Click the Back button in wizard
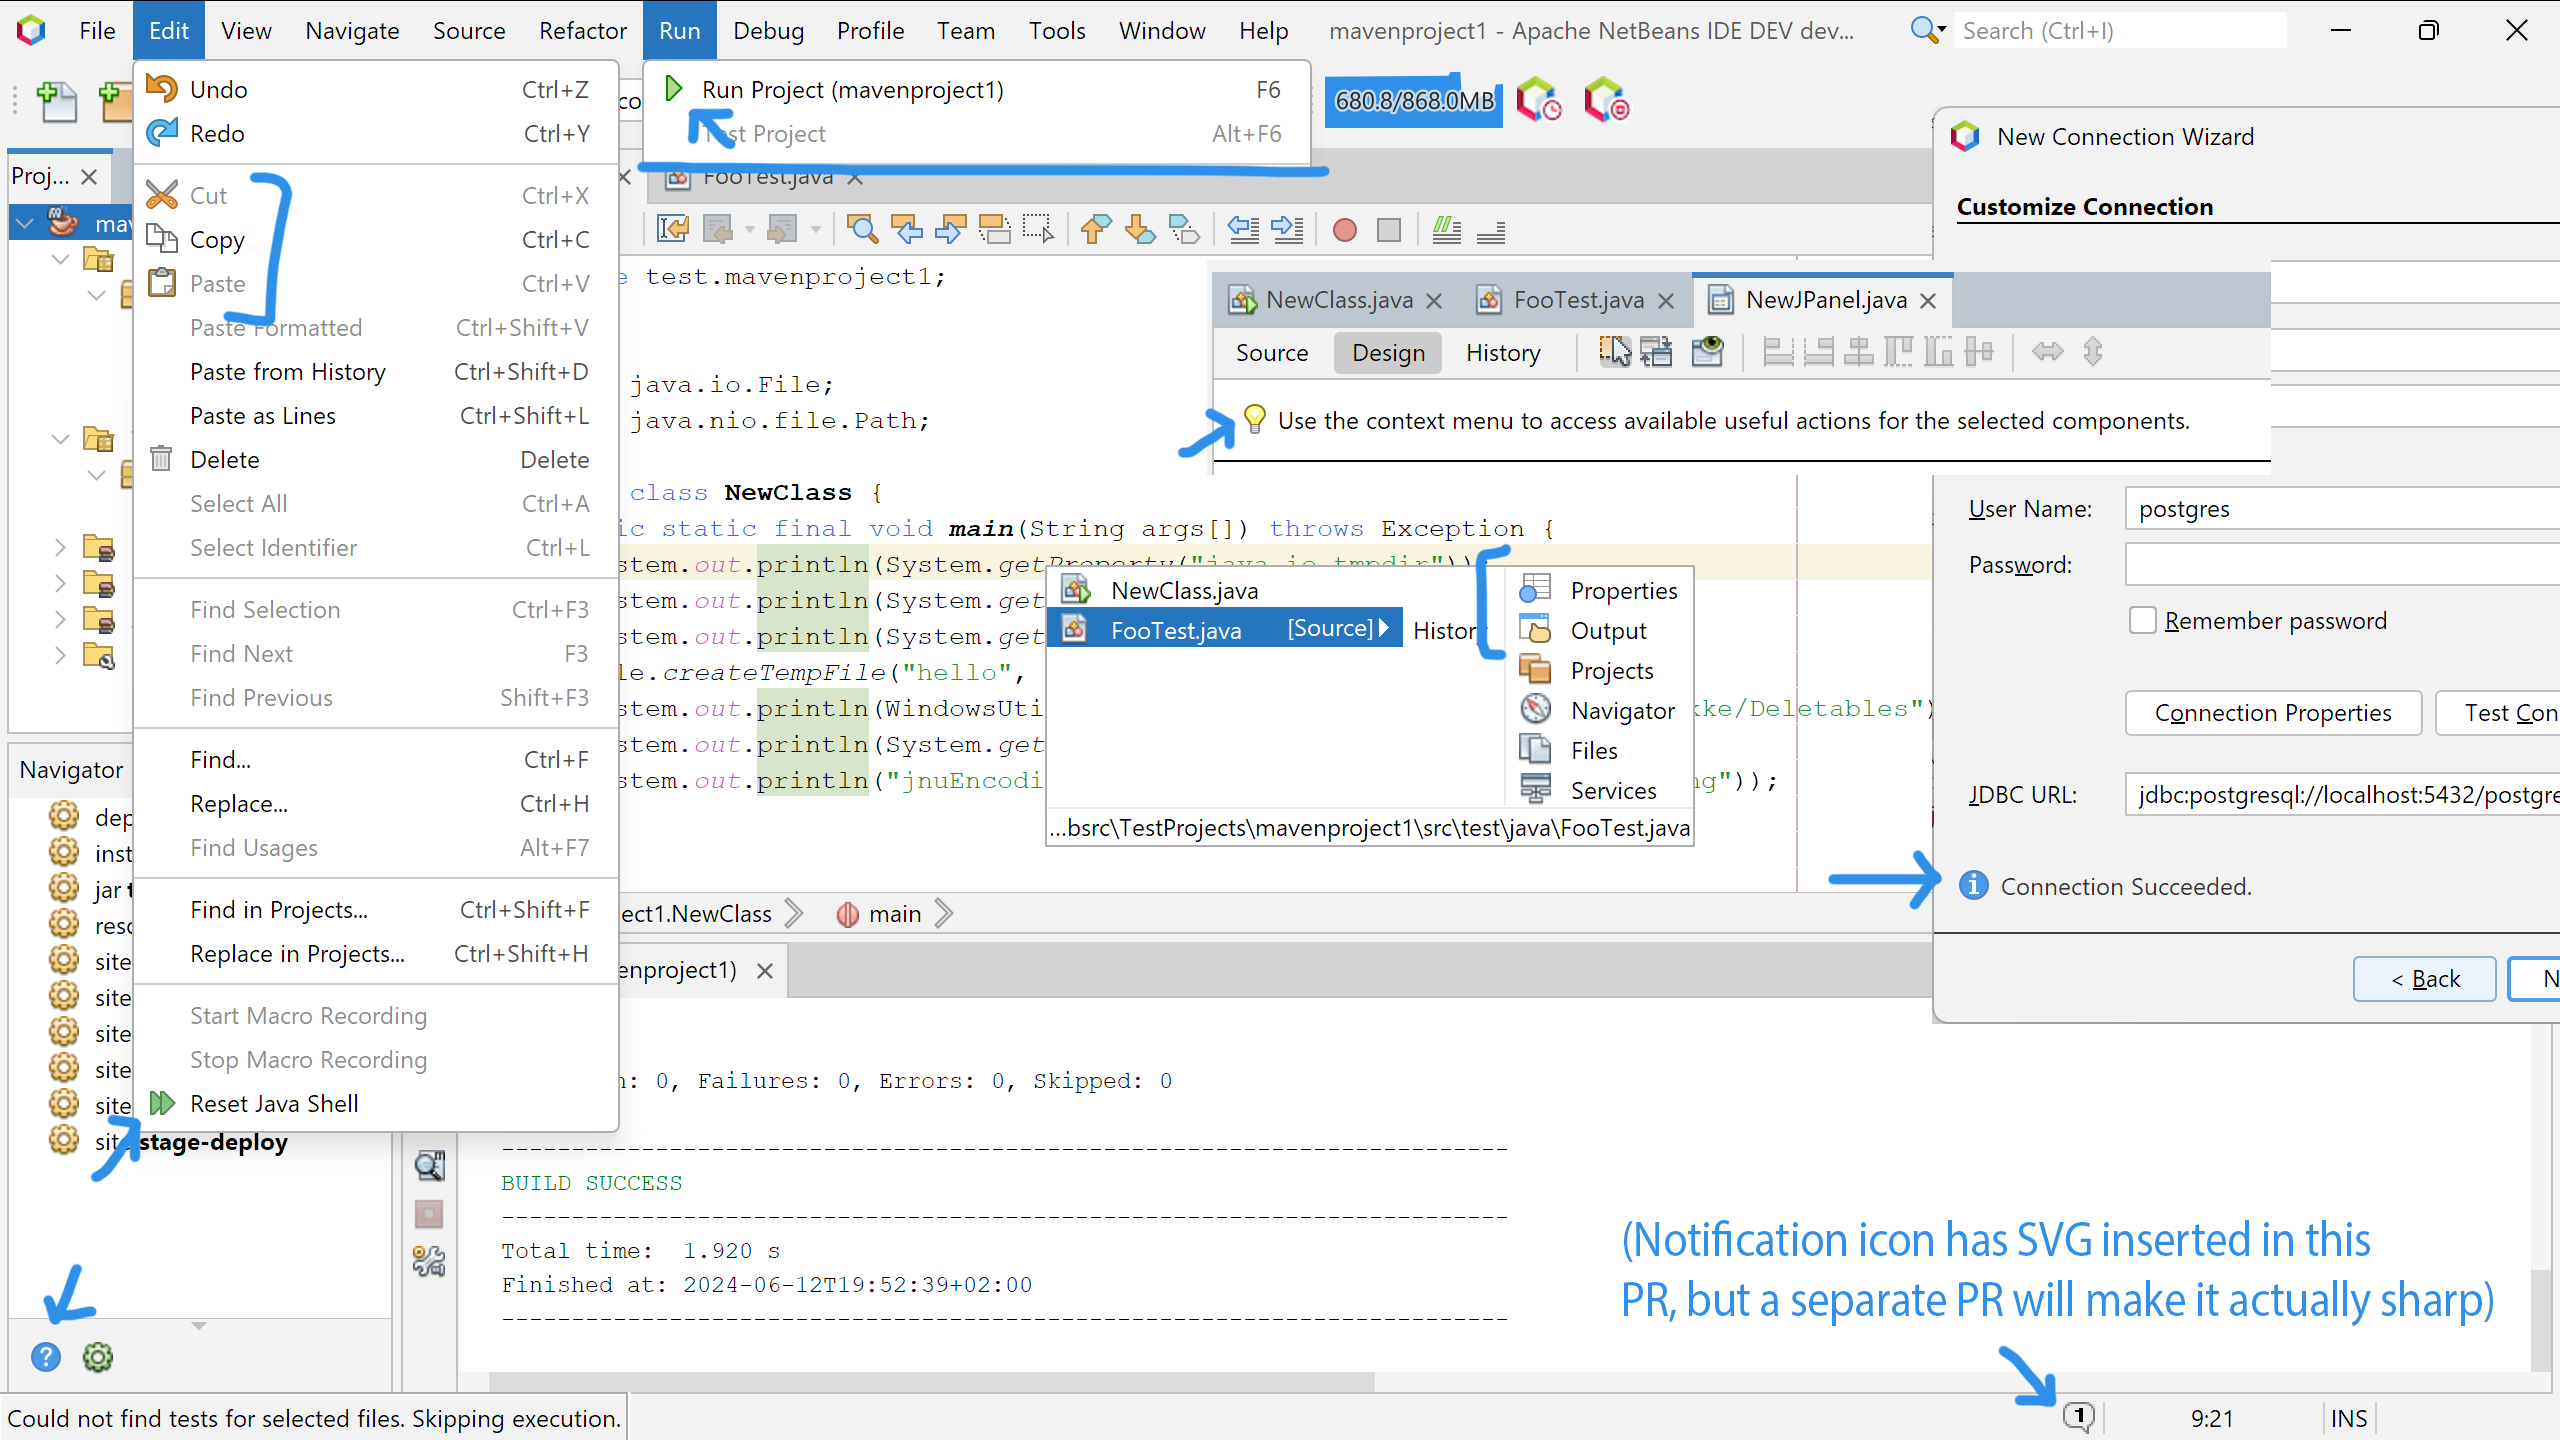2560x1440 pixels. (2424, 979)
